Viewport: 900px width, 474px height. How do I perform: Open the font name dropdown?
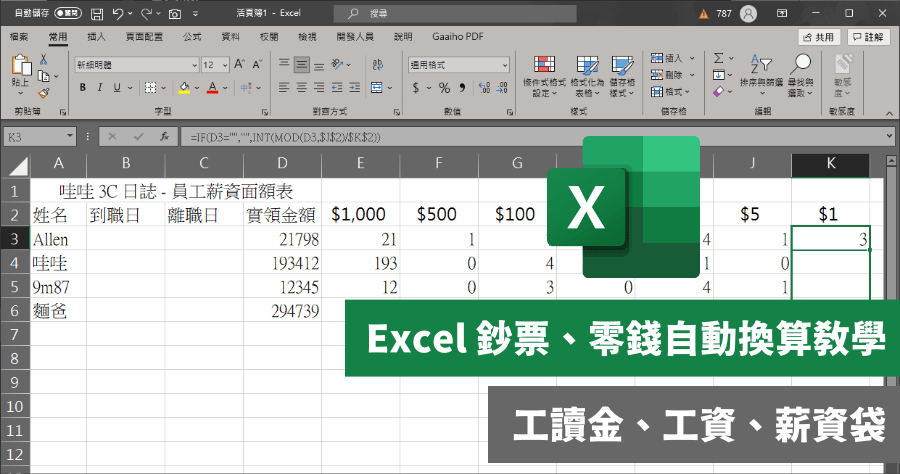(x=195, y=65)
